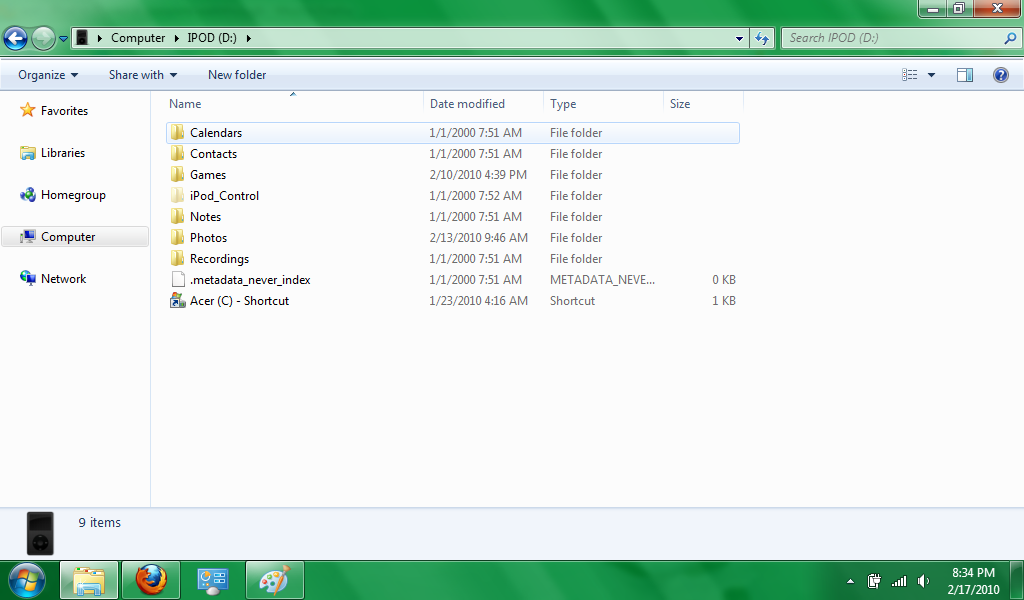The image size is (1024, 600).
Task: Show the preview pane
Action: [x=965, y=75]
